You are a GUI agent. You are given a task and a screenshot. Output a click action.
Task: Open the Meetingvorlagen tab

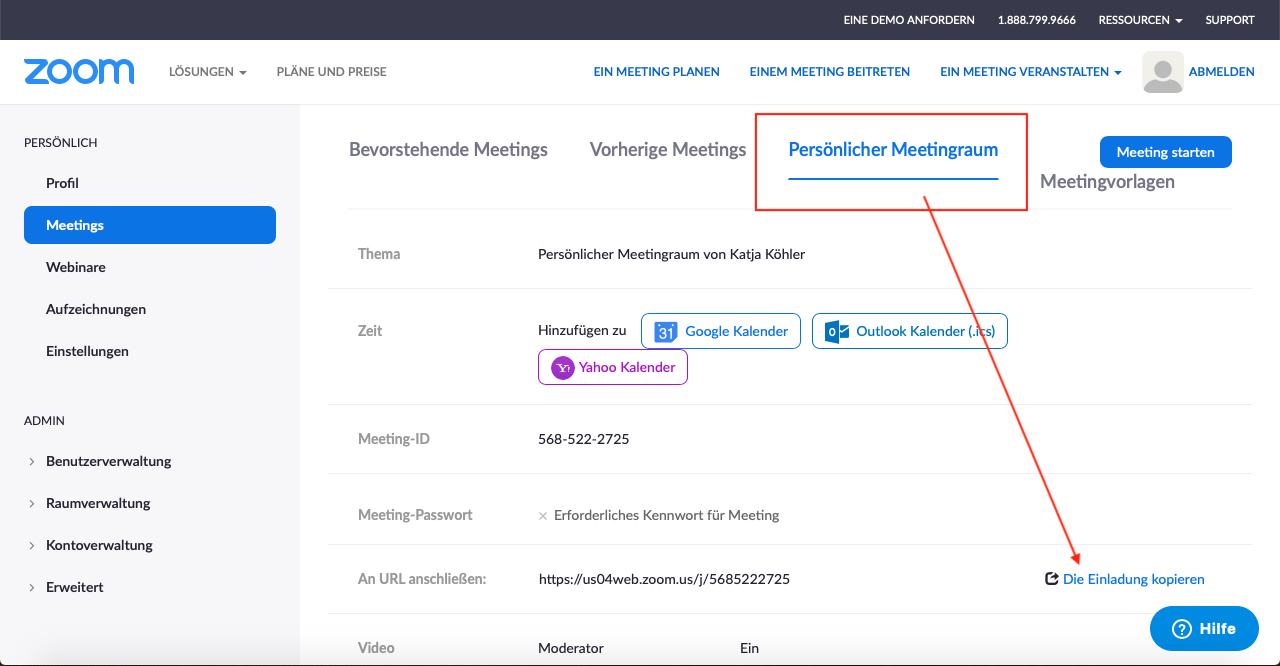point(1107,182)
